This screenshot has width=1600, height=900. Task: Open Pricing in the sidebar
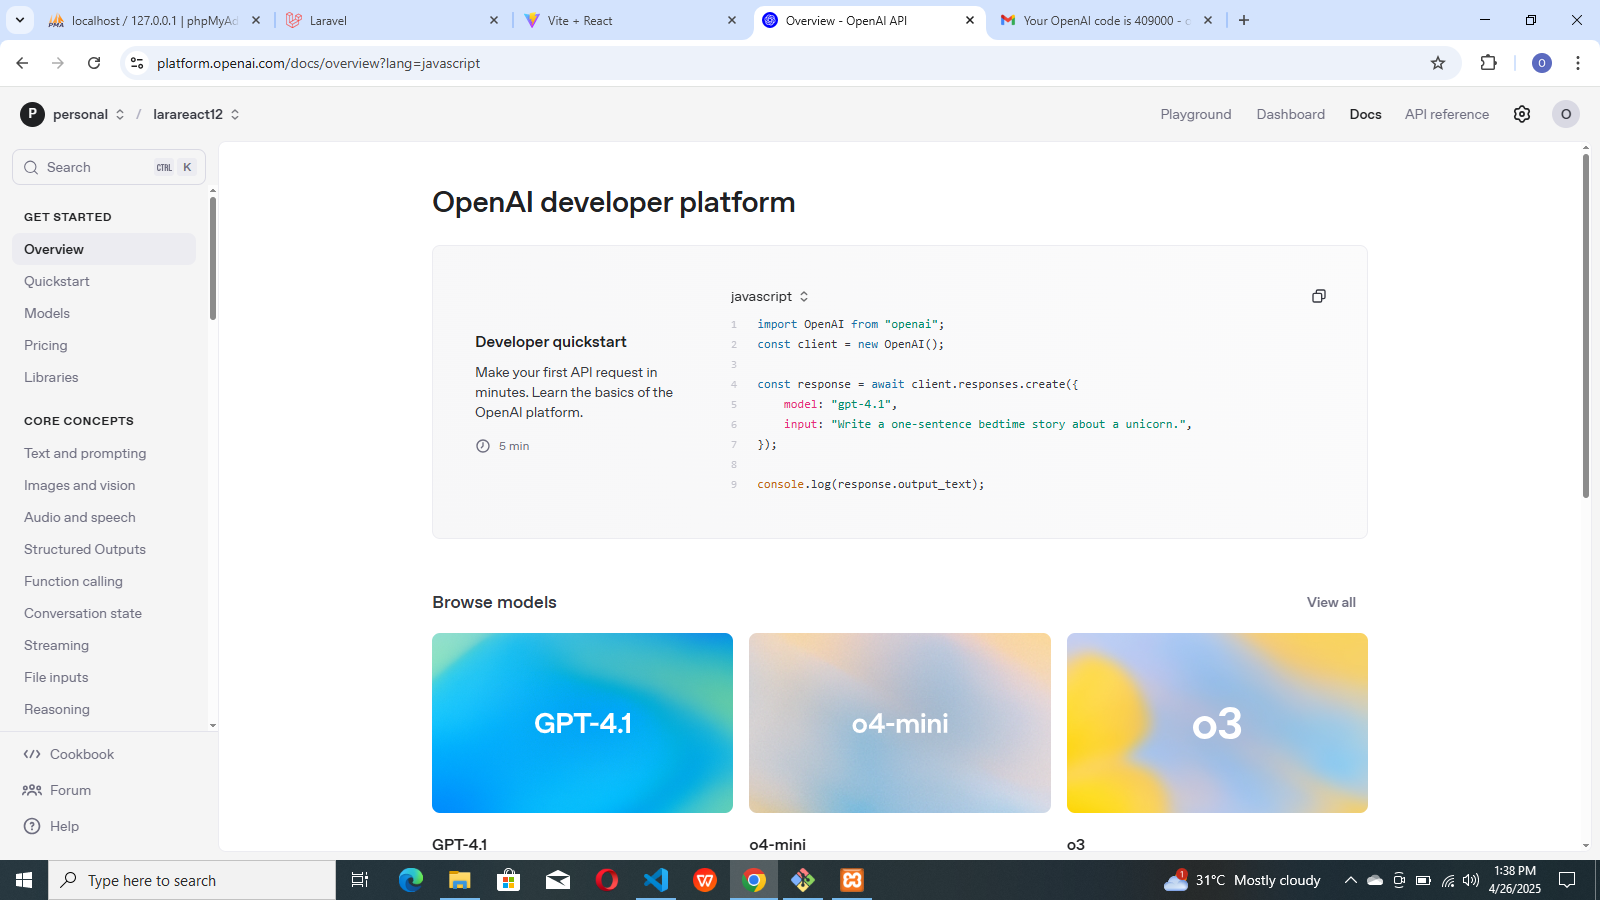click(x=104, y=345)
